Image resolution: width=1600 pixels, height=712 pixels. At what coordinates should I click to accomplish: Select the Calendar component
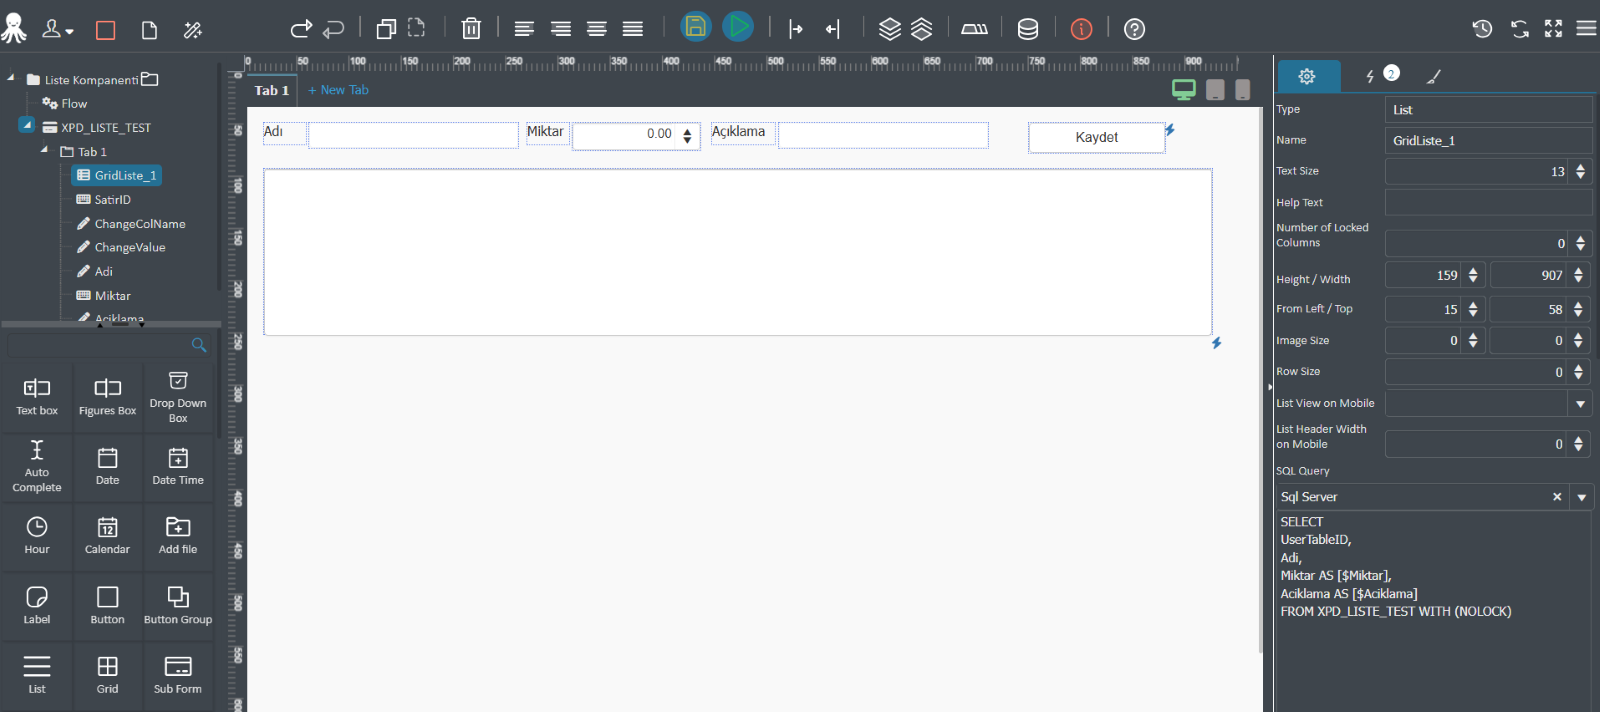pyautogui.click(x=107, y=535)
